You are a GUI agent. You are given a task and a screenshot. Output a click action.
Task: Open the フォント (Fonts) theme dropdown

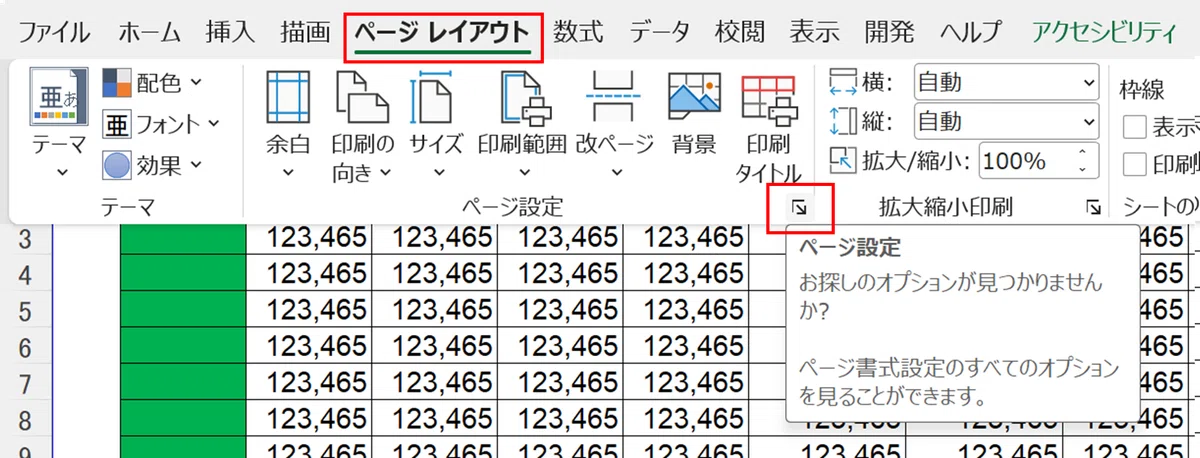(160, 124)
